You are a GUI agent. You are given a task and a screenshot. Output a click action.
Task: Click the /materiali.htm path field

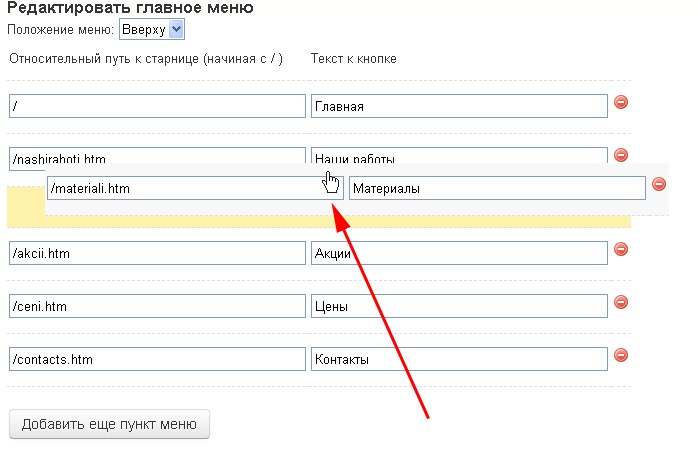(x=195, y=188)
